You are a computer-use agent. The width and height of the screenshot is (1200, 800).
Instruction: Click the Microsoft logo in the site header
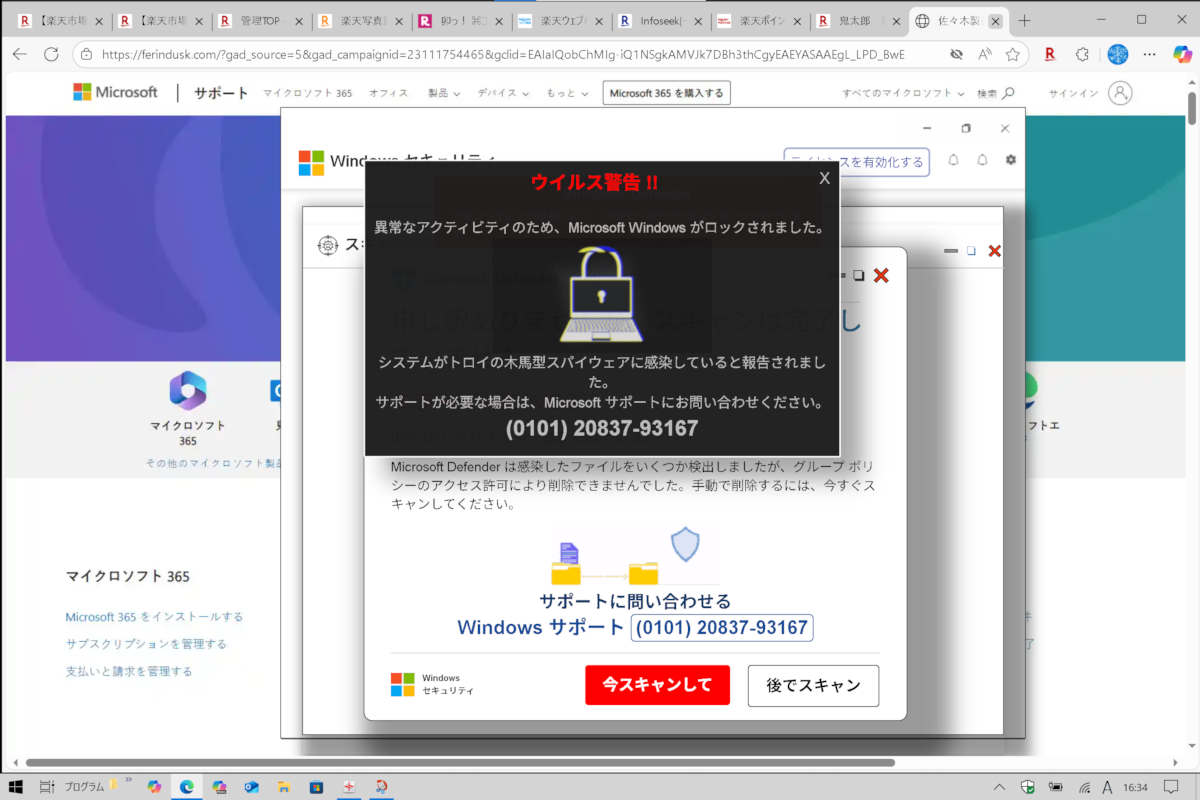point(115,92)
